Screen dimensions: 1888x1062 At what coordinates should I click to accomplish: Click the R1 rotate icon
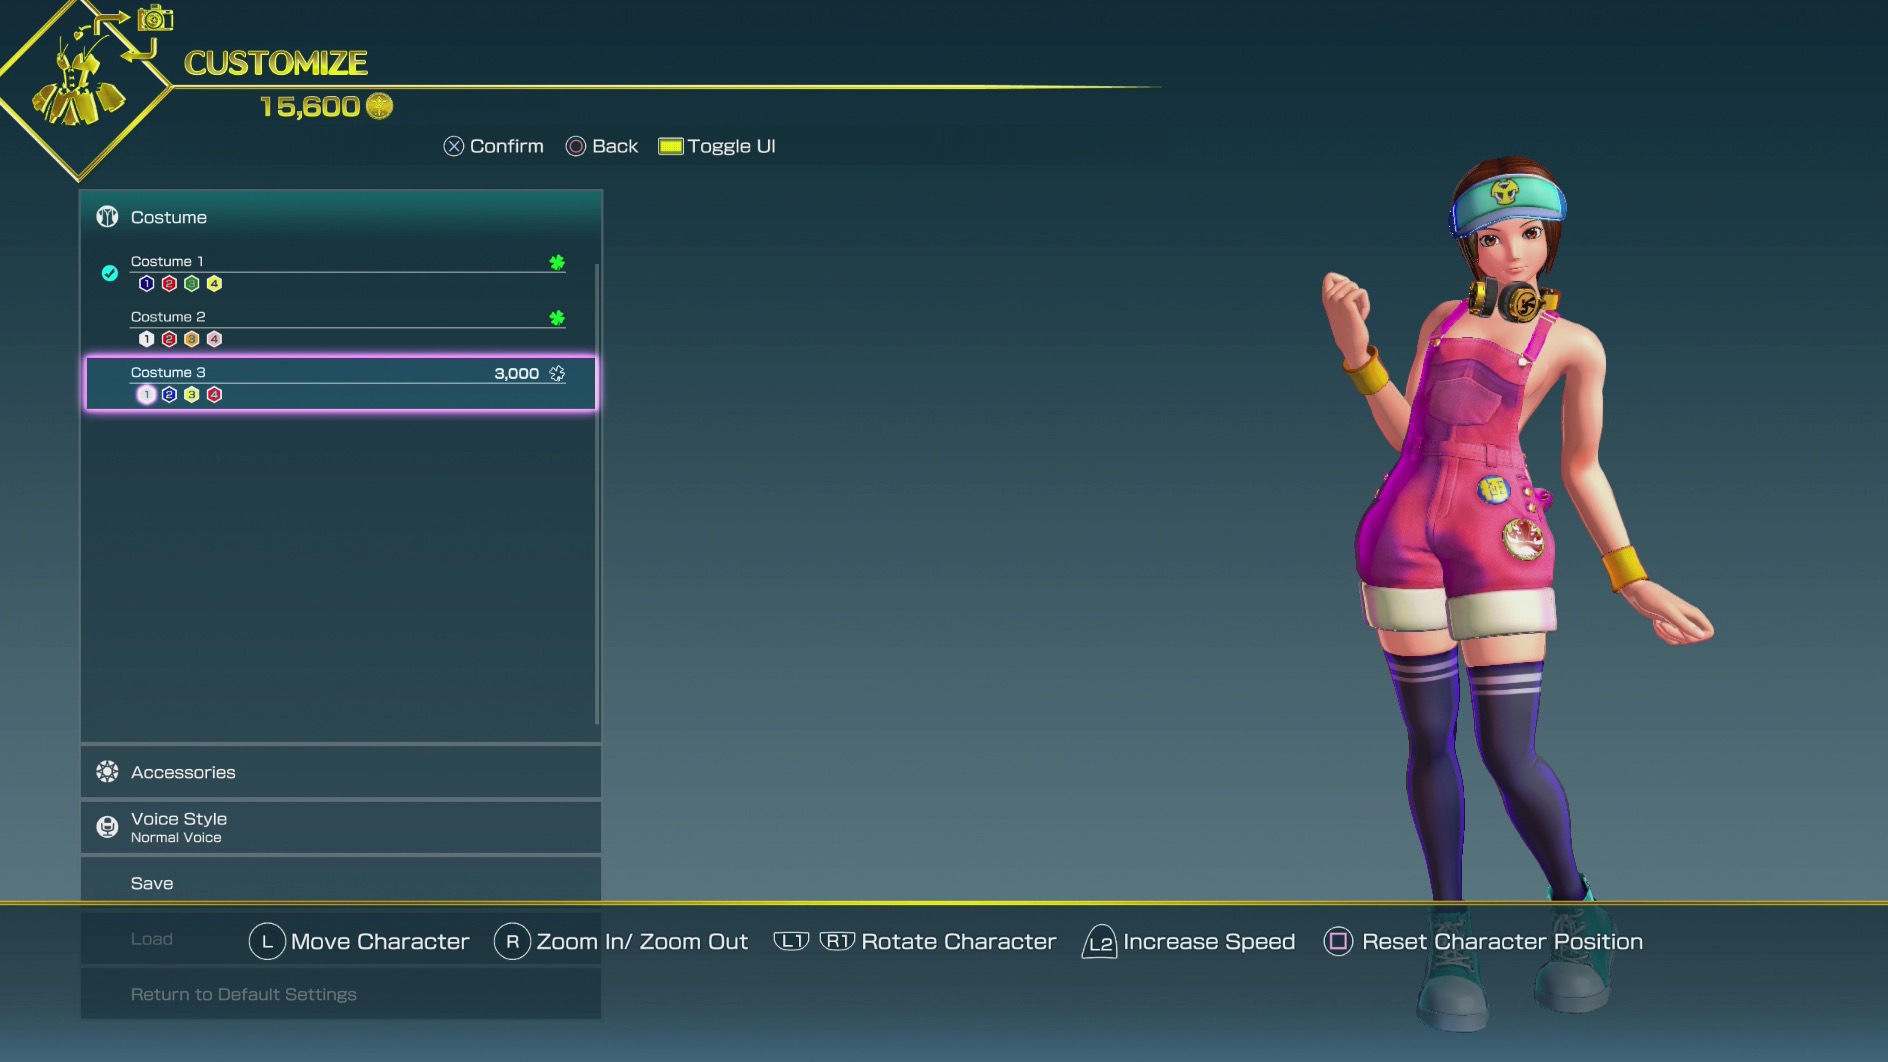click(837, 941)
